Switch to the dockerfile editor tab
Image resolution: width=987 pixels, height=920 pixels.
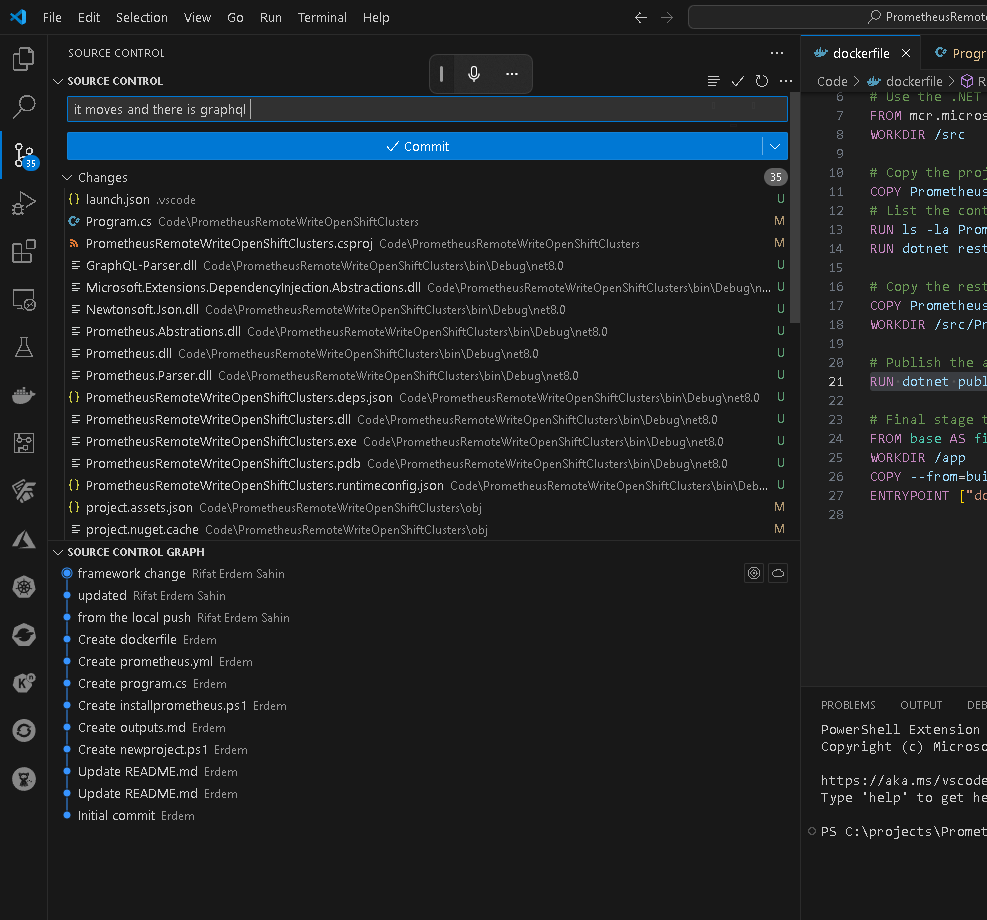pos(860,53)
